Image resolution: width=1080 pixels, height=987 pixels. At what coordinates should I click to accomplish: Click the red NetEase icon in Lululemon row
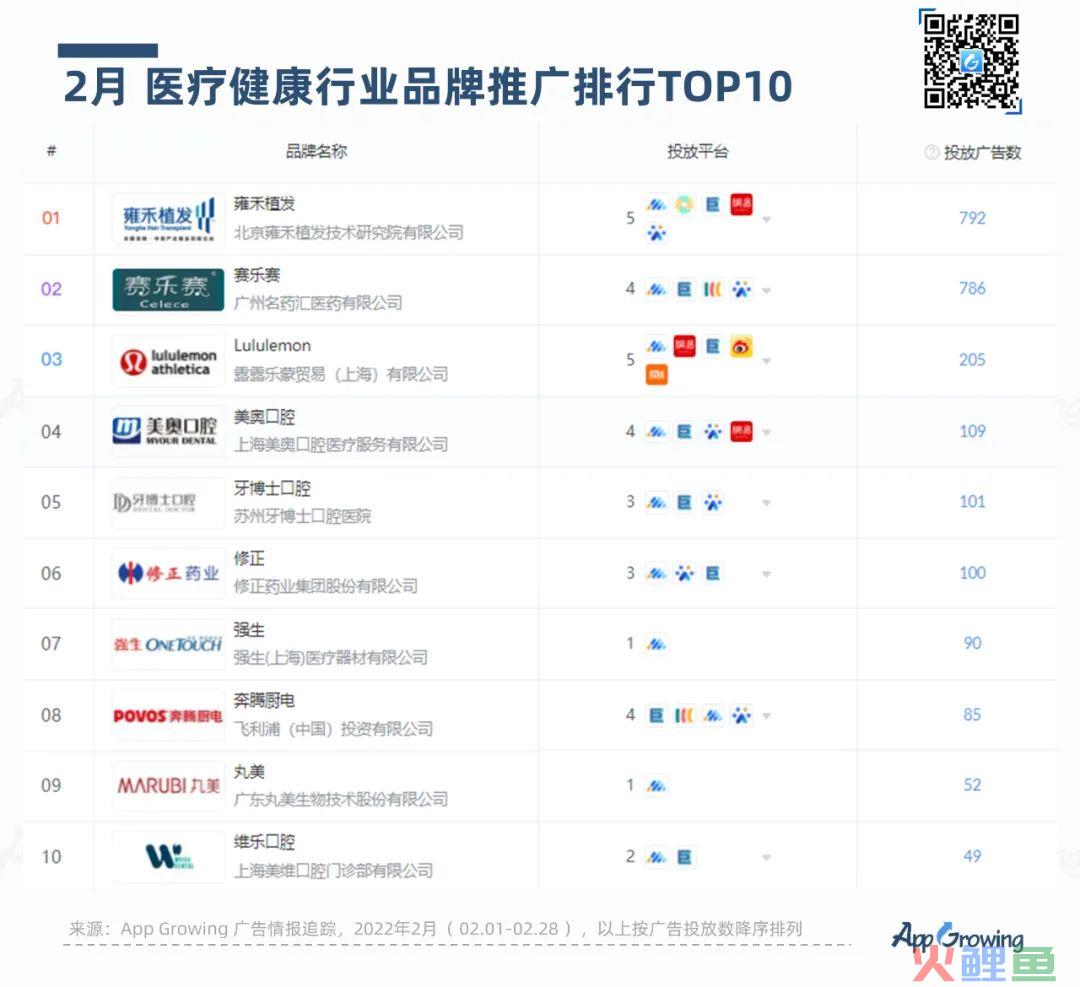pyautogui.click(x=684, y=346)
